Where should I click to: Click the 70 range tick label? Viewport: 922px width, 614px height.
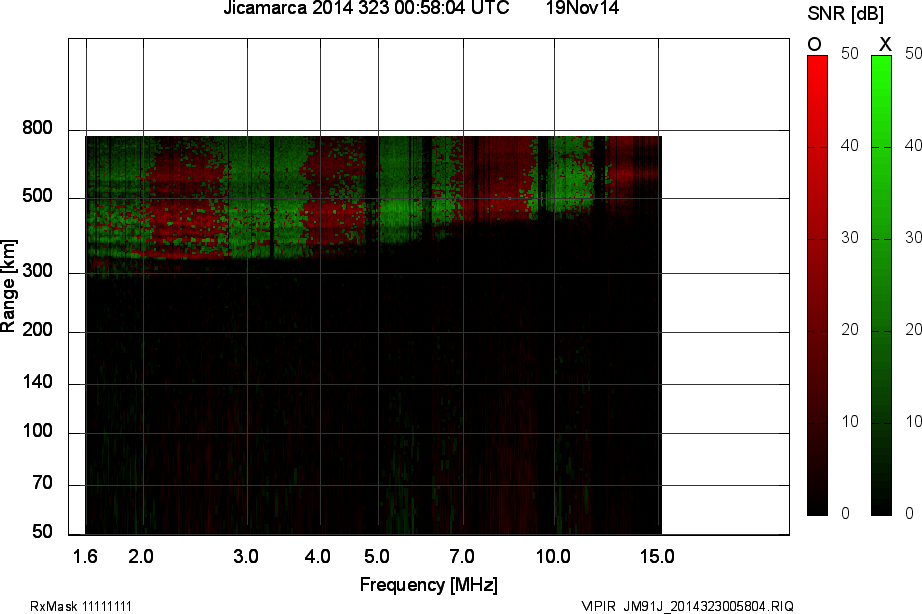tap(42, 483)
